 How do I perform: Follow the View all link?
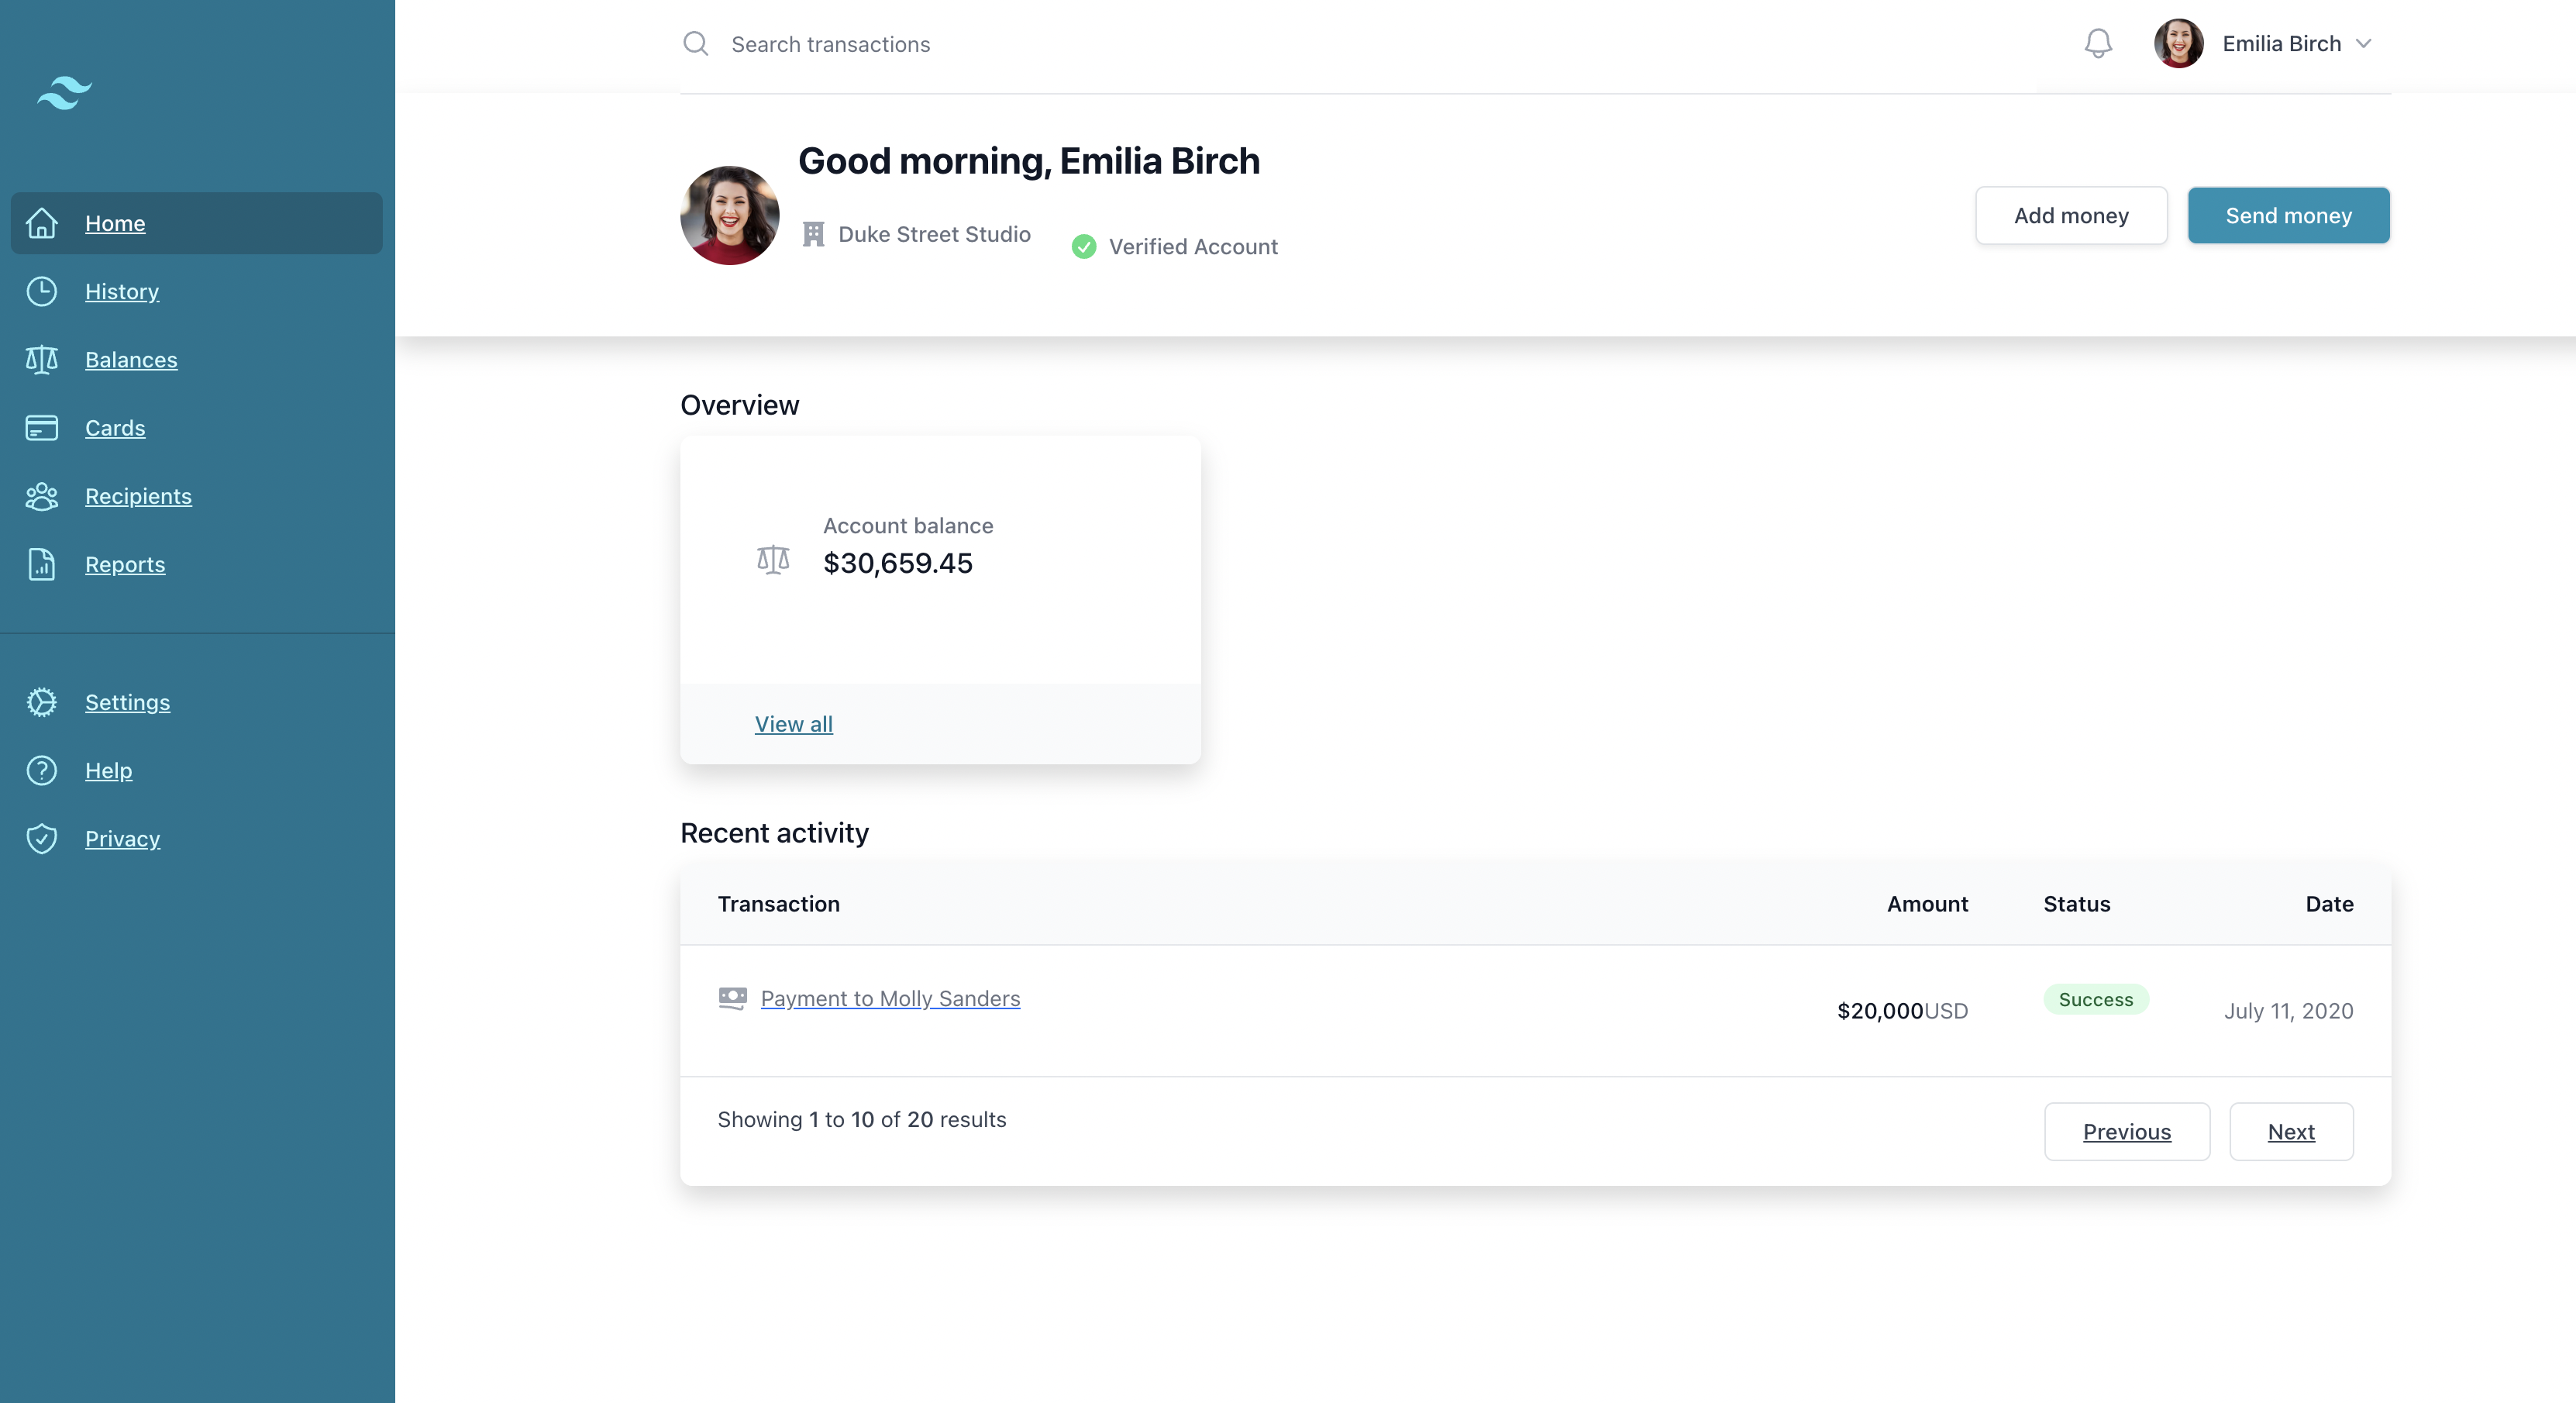tap(793, 724)
